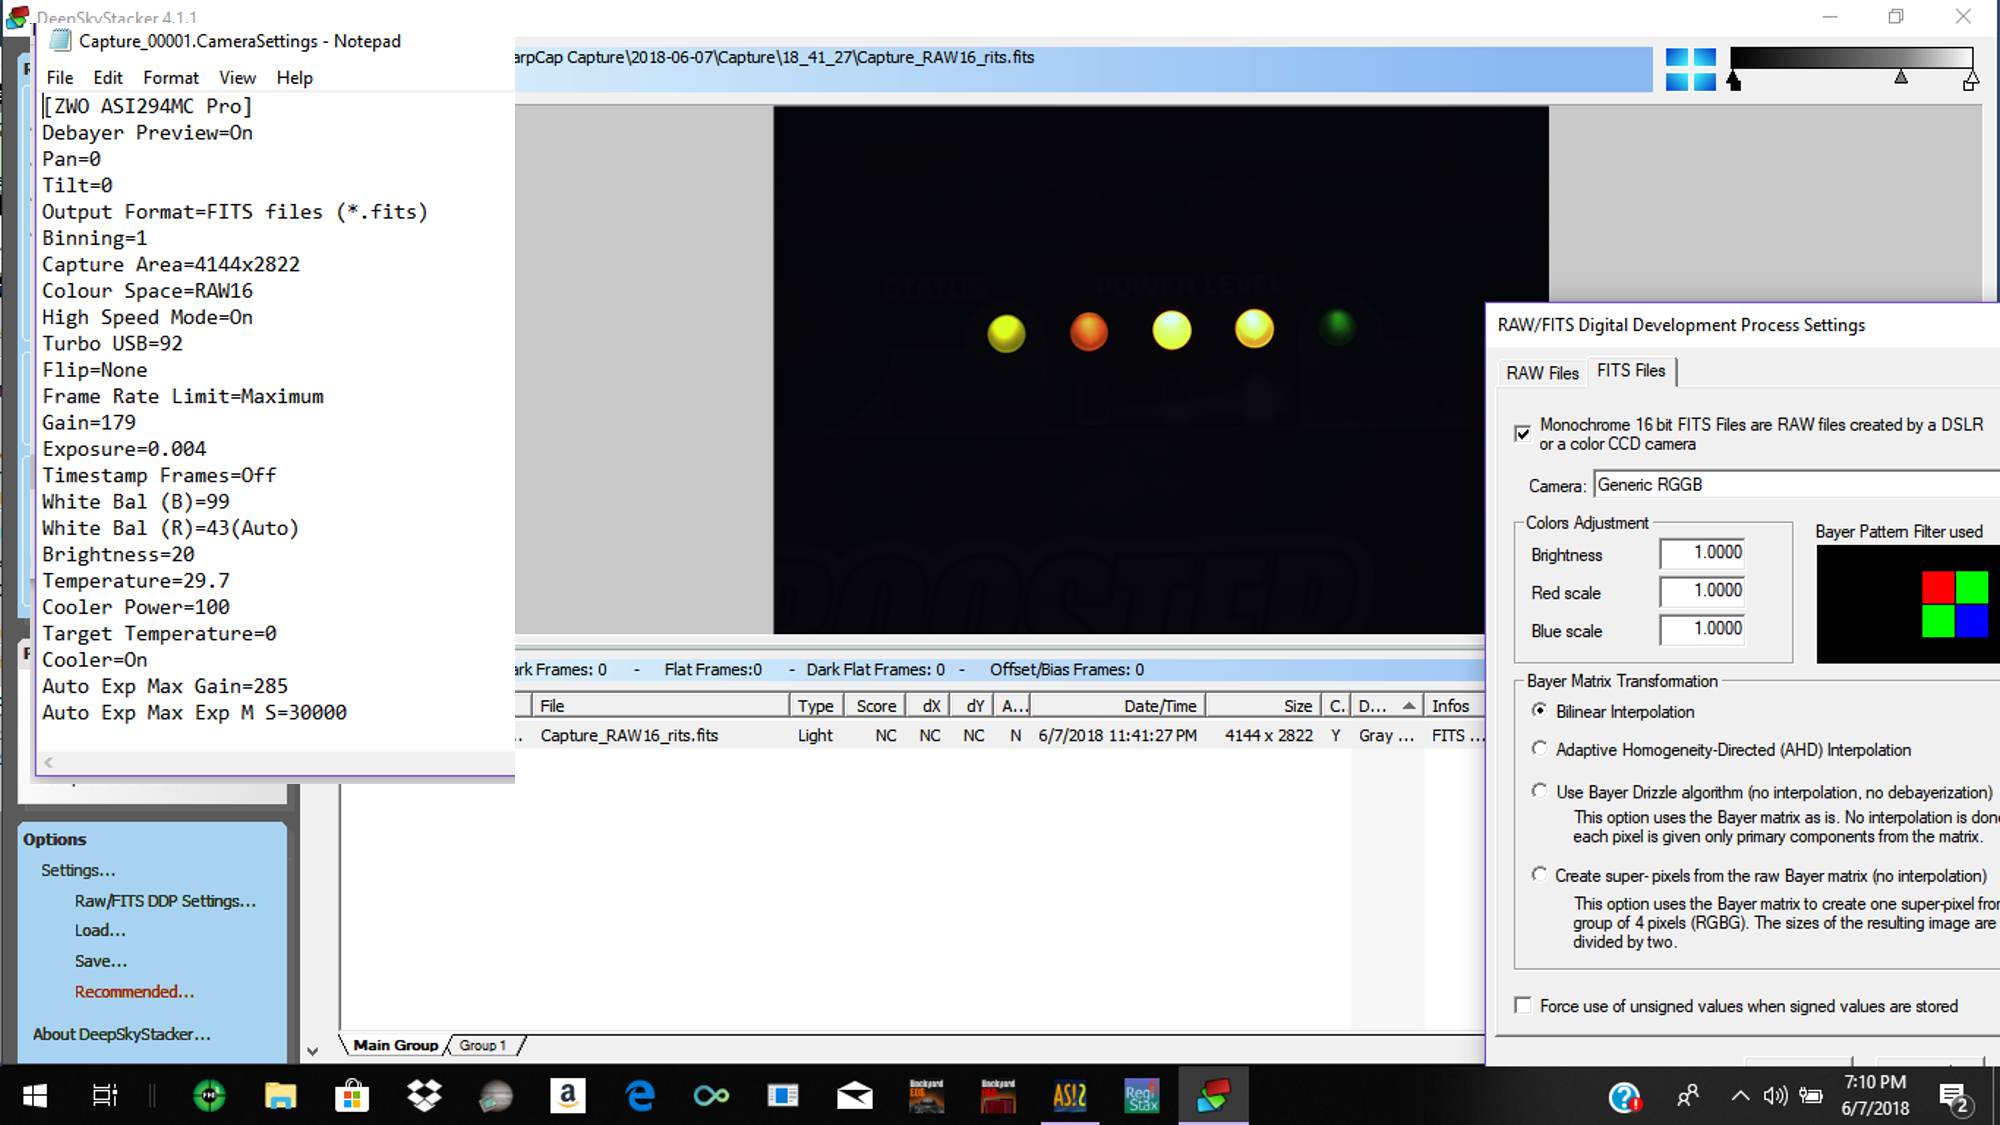Click Load... in Options panel
This screenshot has height=1125, width=2000.
pyautogui.click(x=100, y=930)
